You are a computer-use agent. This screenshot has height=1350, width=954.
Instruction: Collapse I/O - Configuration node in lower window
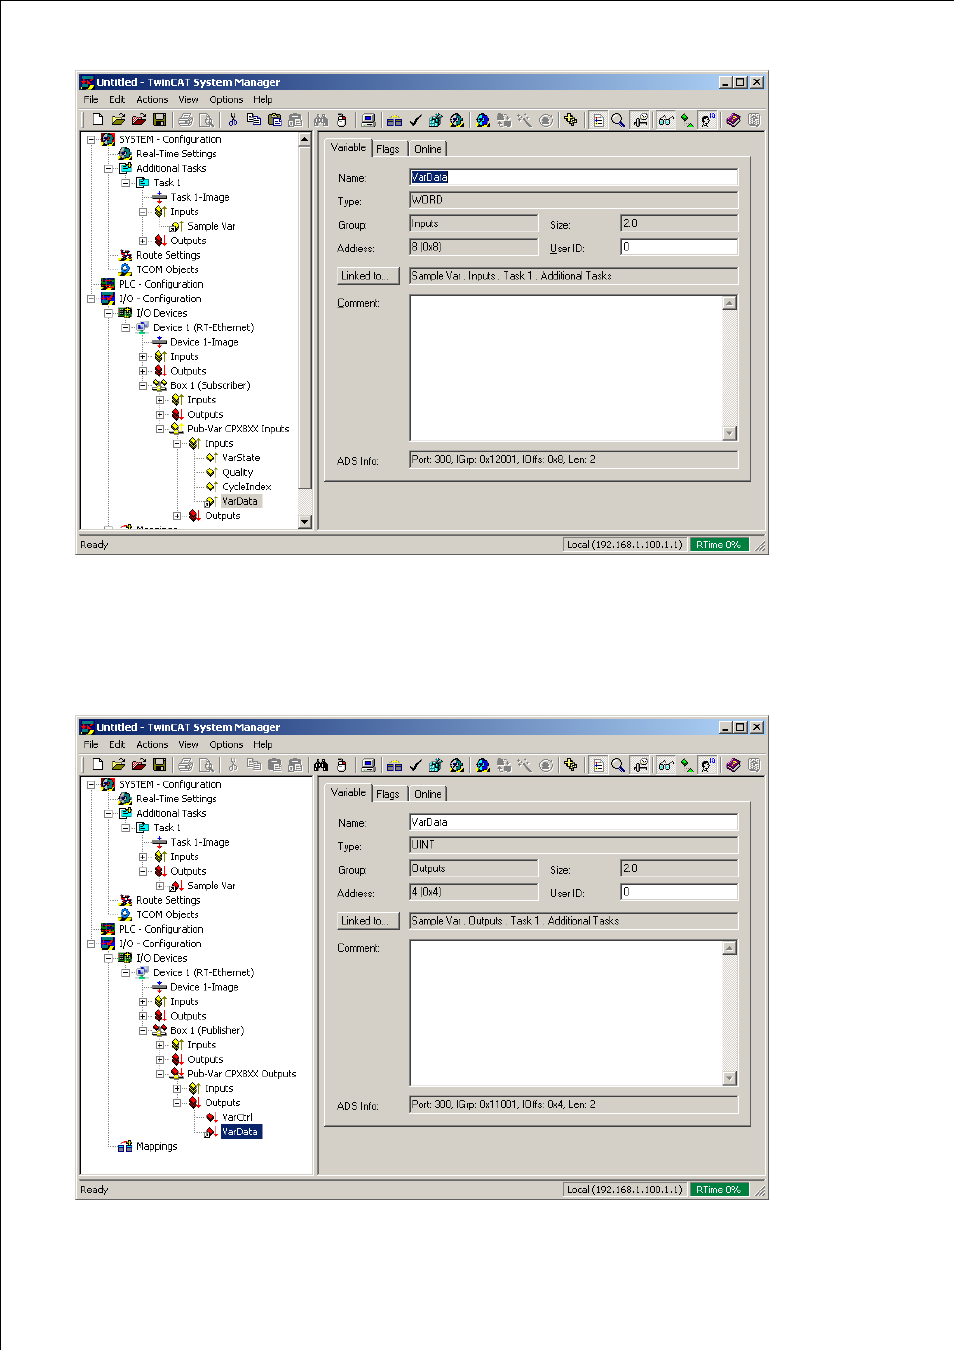click(91, 944)
